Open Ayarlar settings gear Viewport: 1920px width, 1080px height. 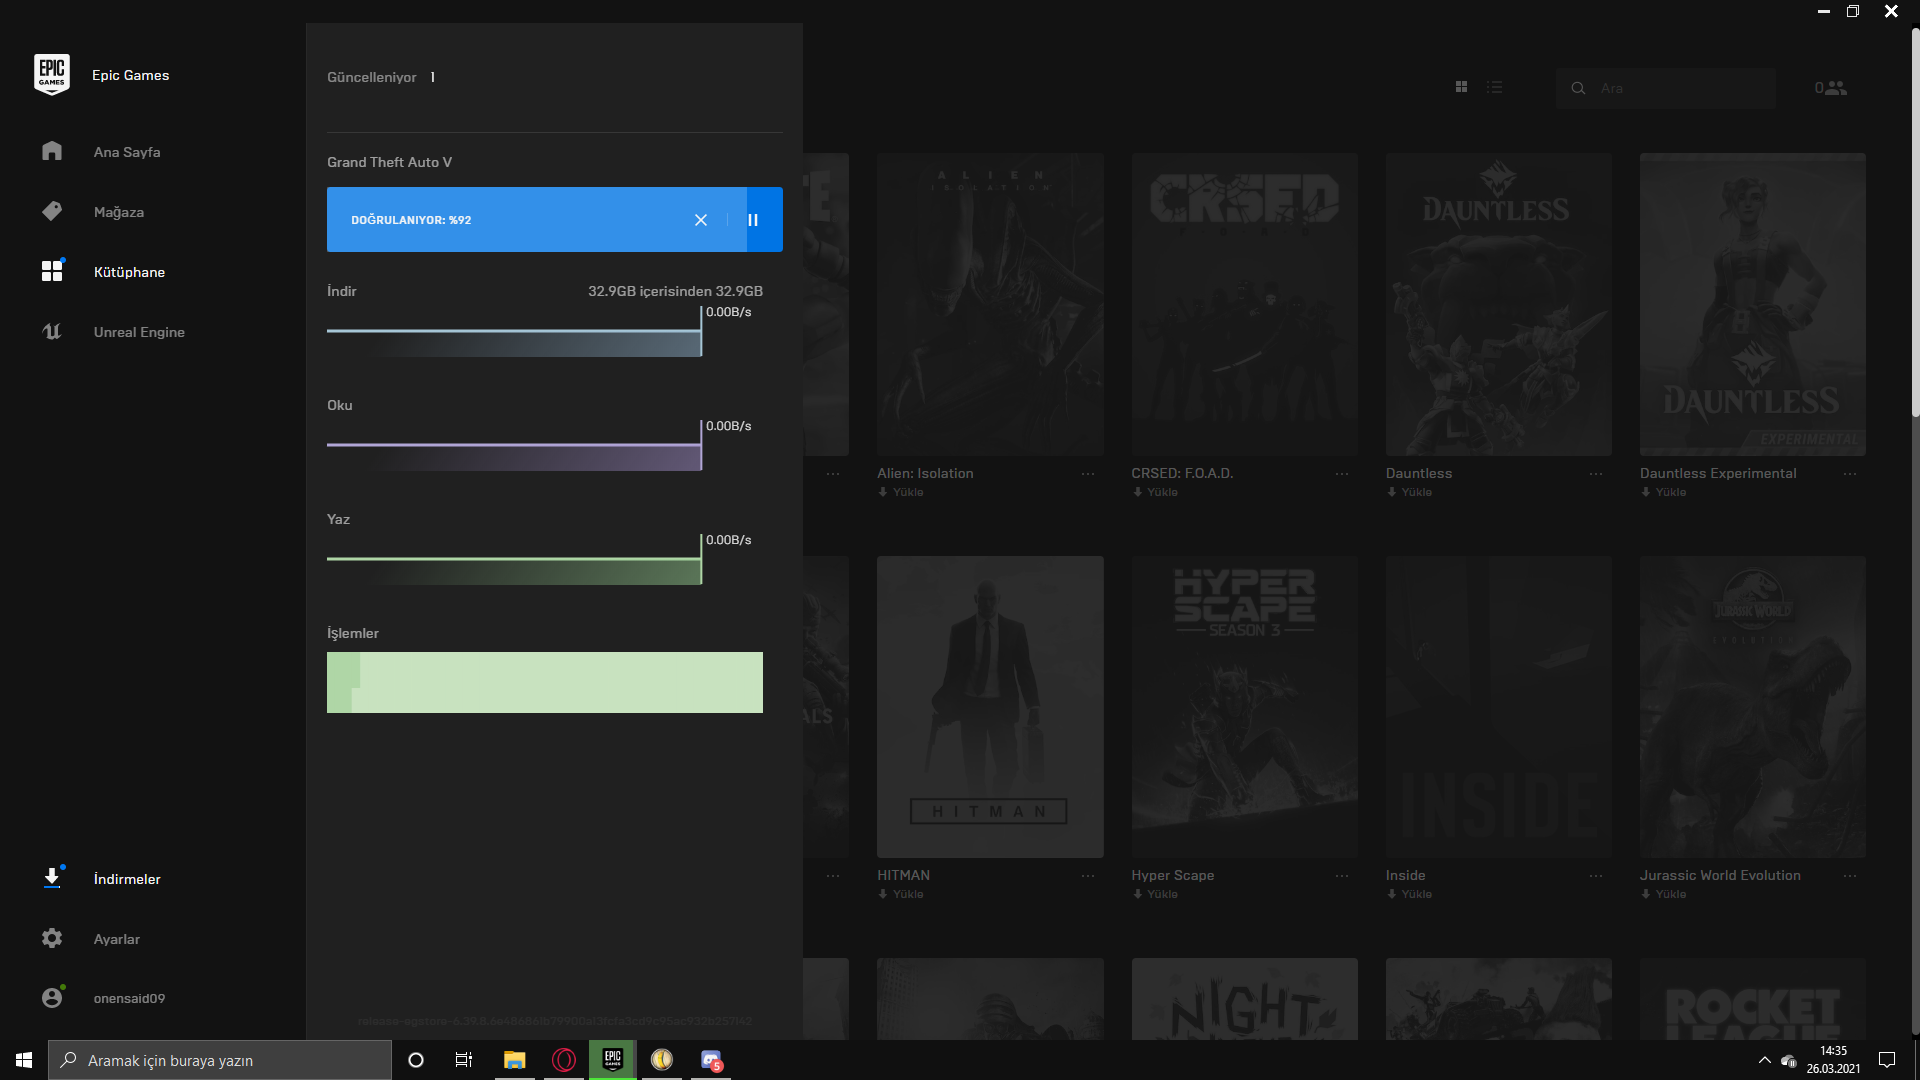(x=52, y=938)
